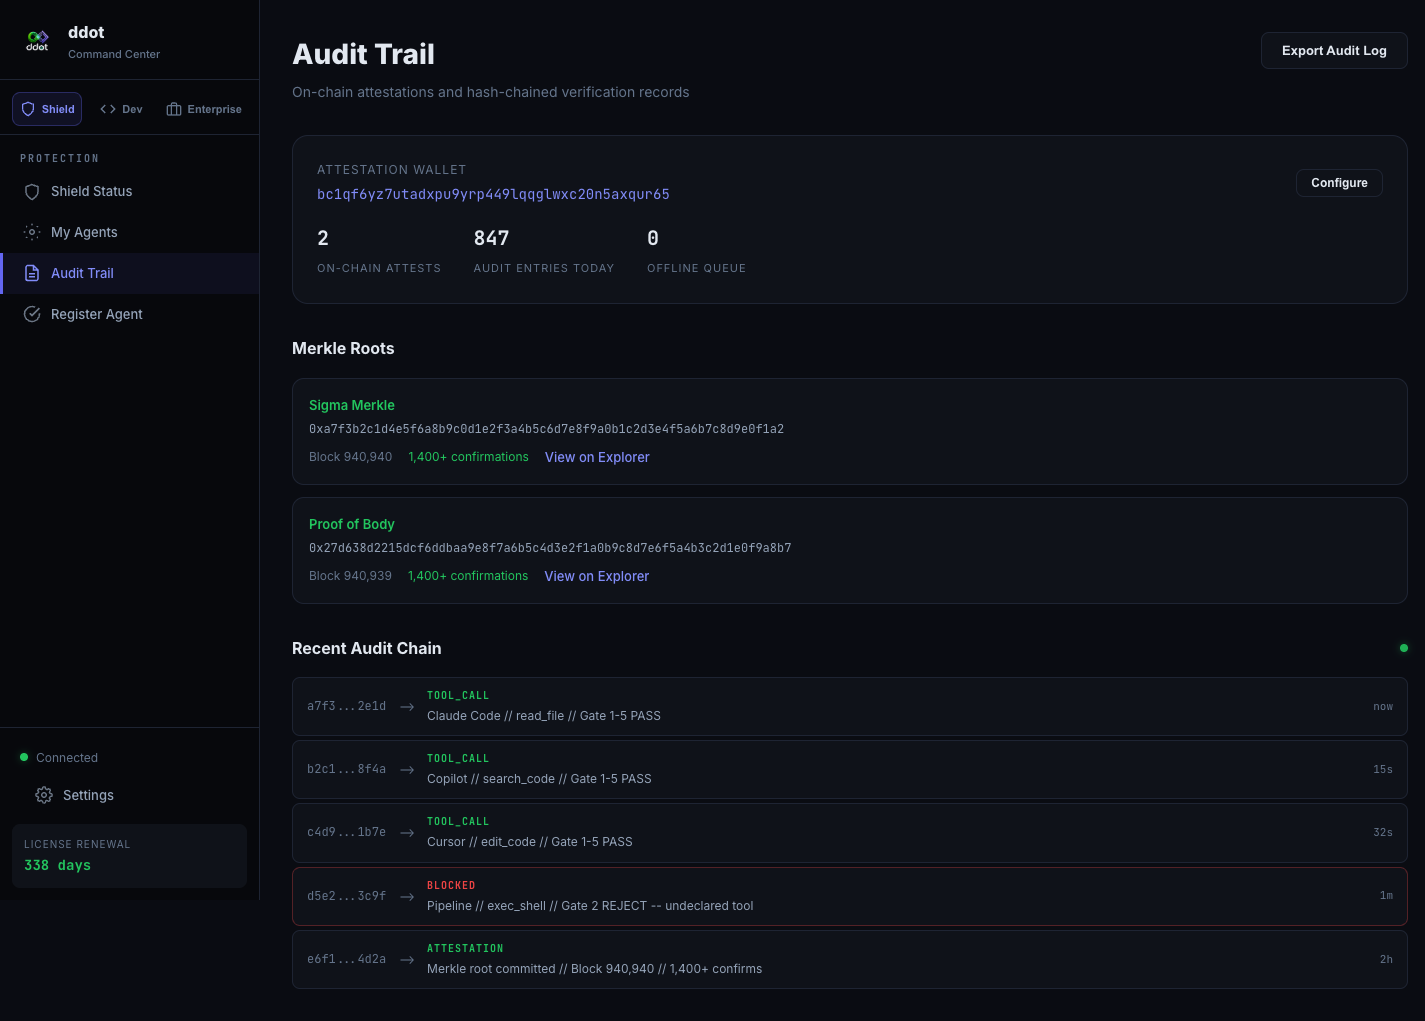Click the green live indicator beside Recent Audit Chain

tap(1404, 648)
